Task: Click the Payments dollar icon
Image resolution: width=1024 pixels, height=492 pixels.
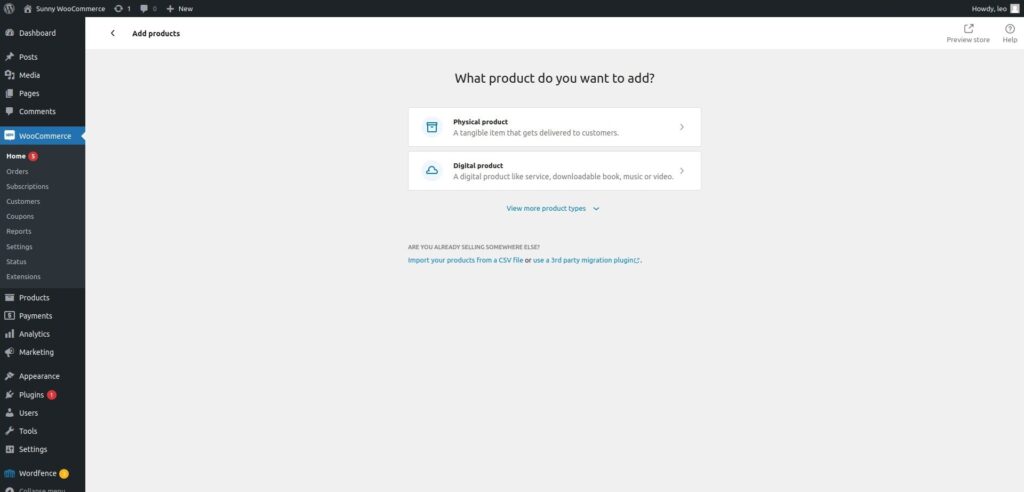Action: point(9,316)
